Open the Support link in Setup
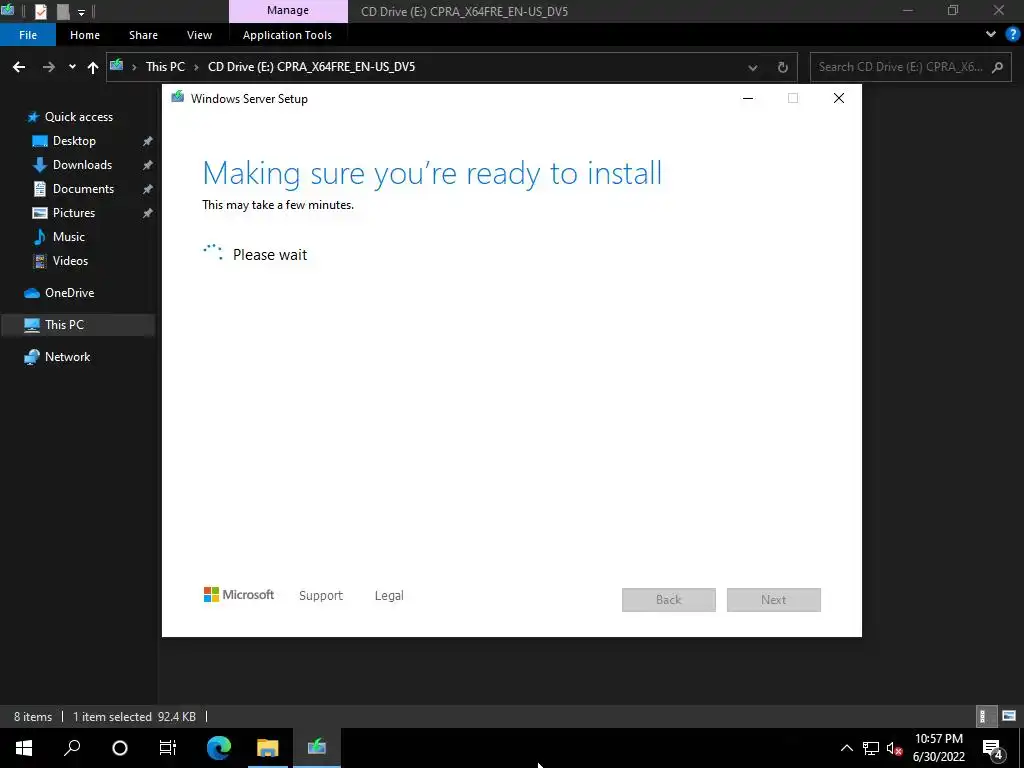1024x768 pixels. (321, 596)
